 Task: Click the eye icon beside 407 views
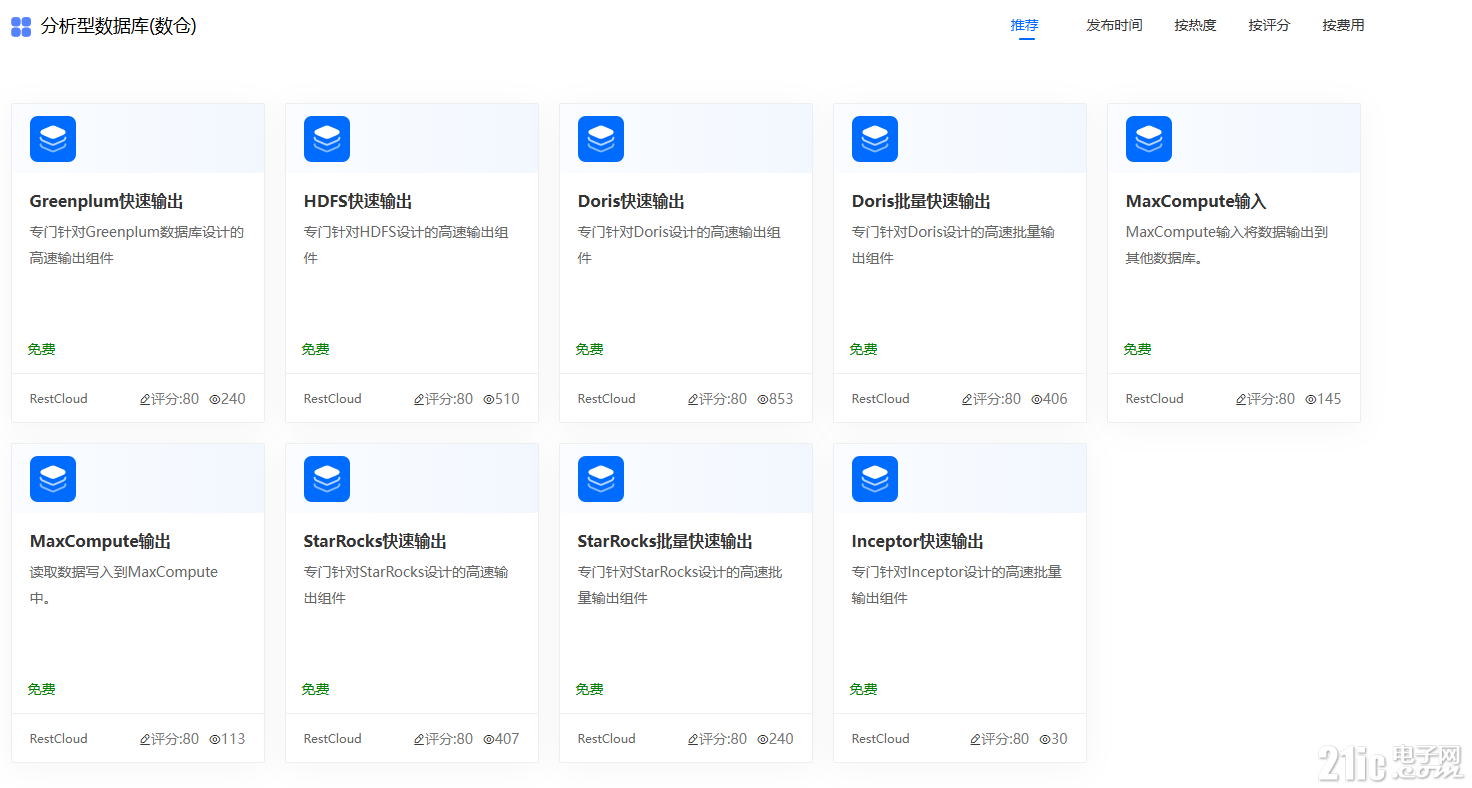pos(488,739)
